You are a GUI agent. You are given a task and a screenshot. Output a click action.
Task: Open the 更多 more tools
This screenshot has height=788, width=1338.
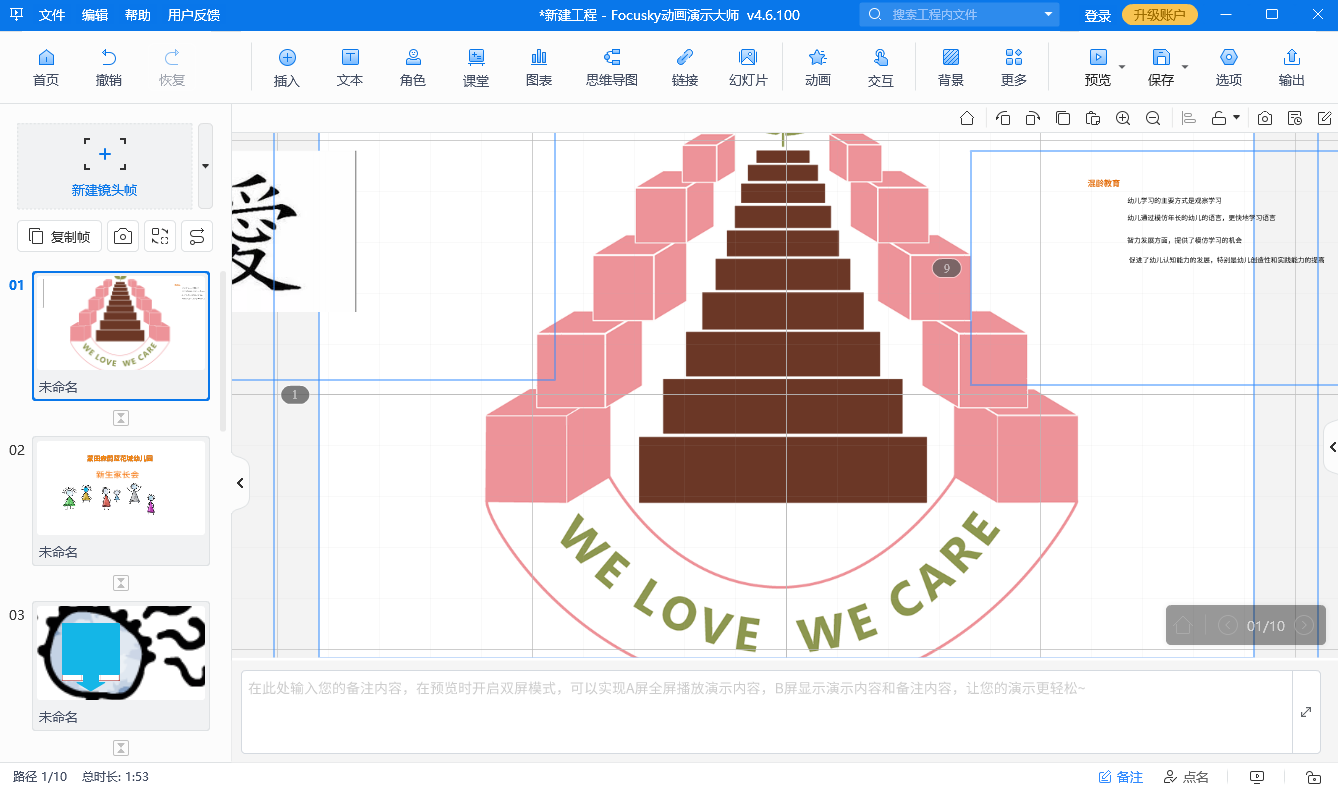click(1014, 67)
